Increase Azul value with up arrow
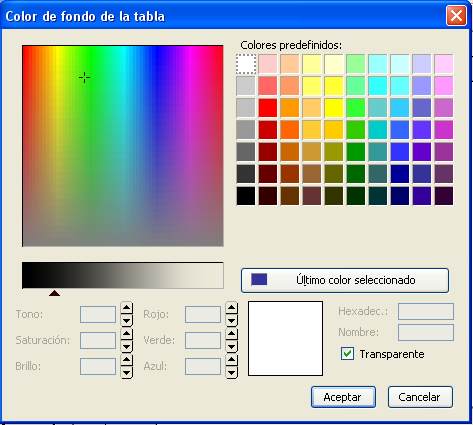Image resolution: width=473 pixels, height=425 pixels. 232,360
